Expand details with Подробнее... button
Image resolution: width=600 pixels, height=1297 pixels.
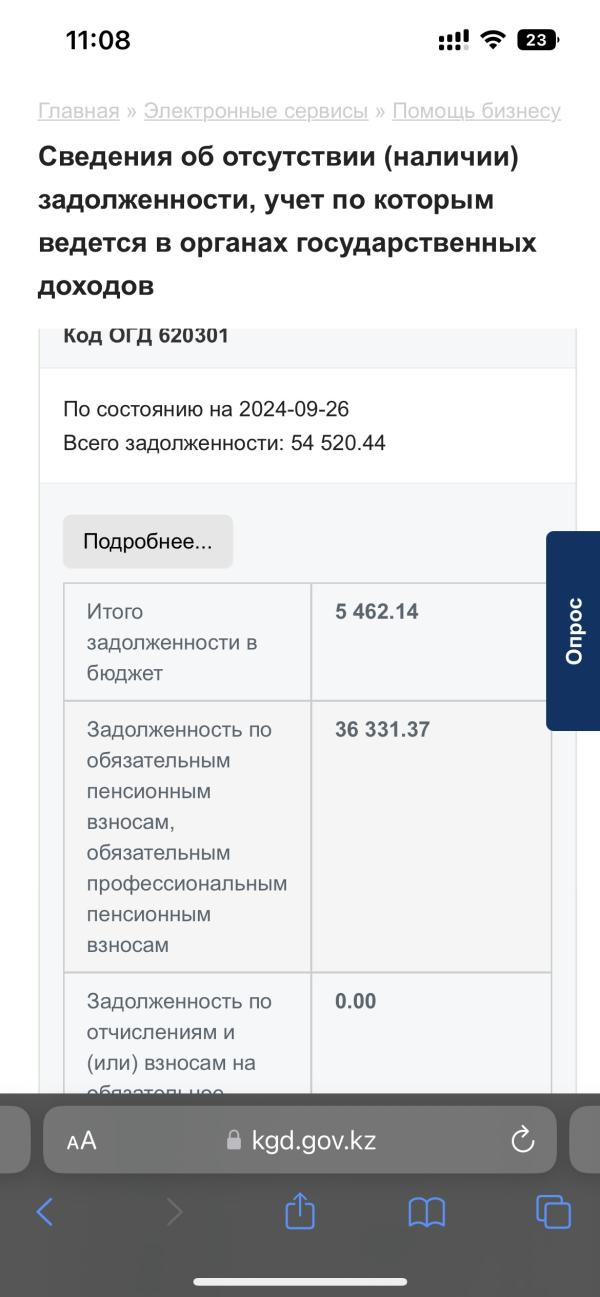point(148,541)
